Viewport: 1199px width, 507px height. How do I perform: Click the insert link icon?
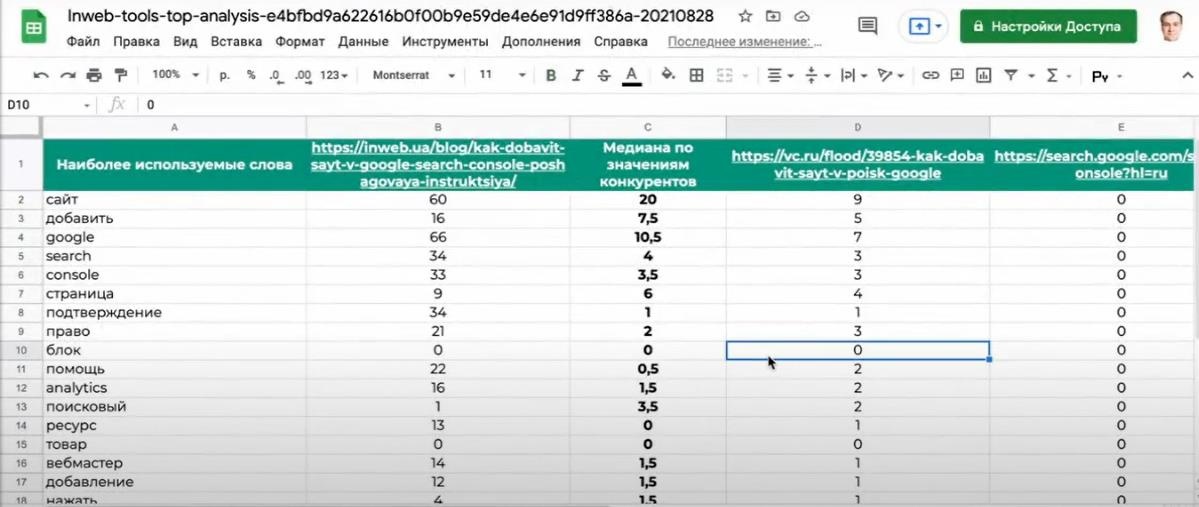[x=930, y=76]
